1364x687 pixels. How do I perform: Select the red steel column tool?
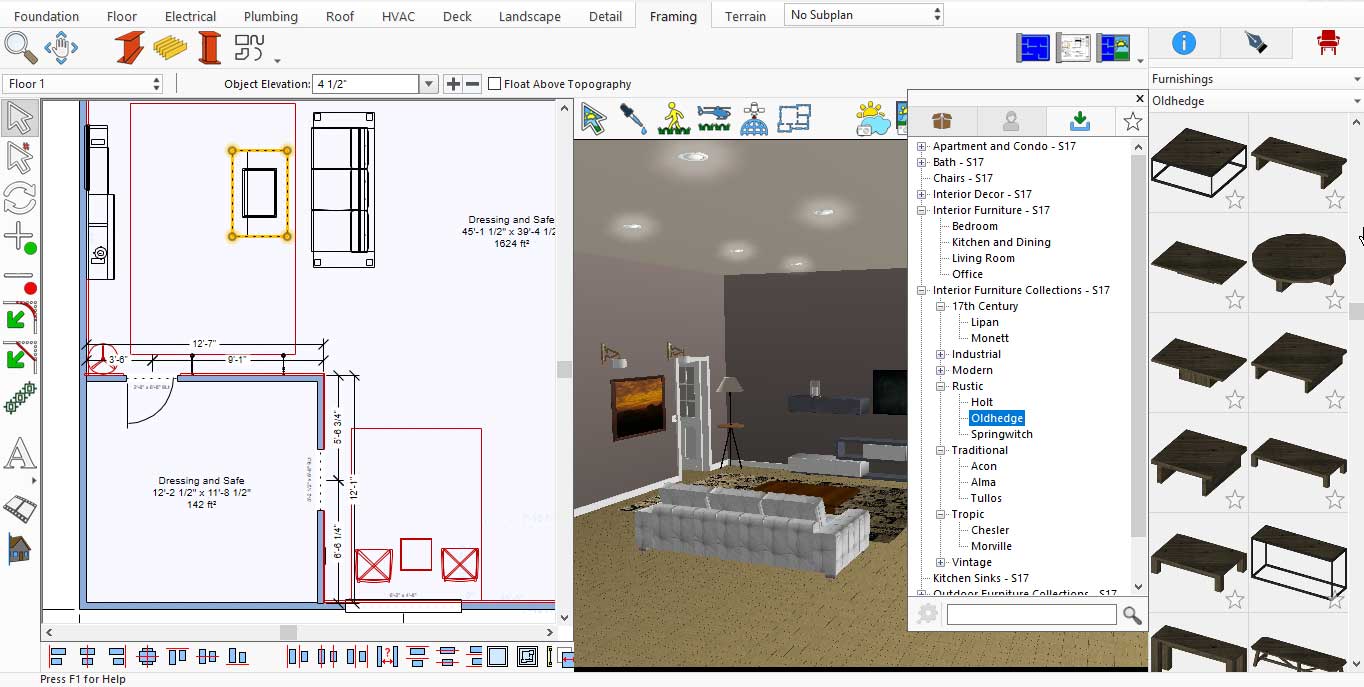pos(209,47)
